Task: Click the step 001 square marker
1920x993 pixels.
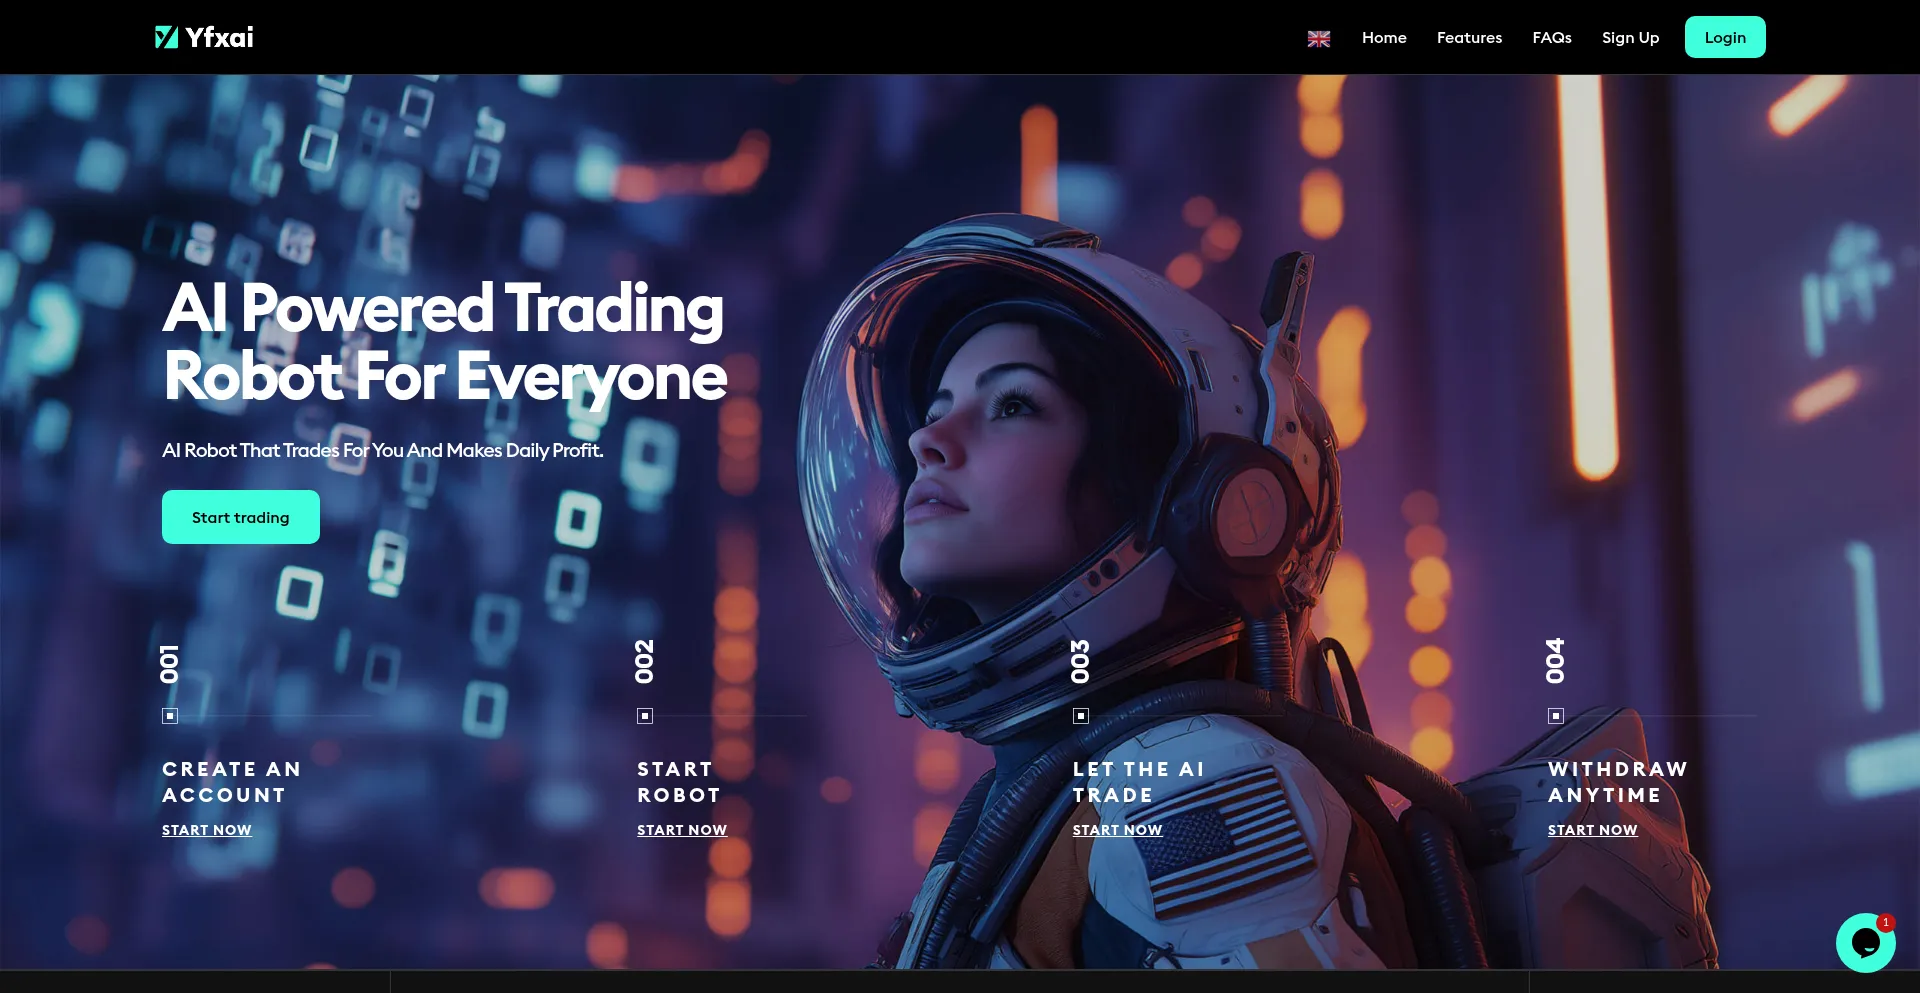Action: pos(169,715)
